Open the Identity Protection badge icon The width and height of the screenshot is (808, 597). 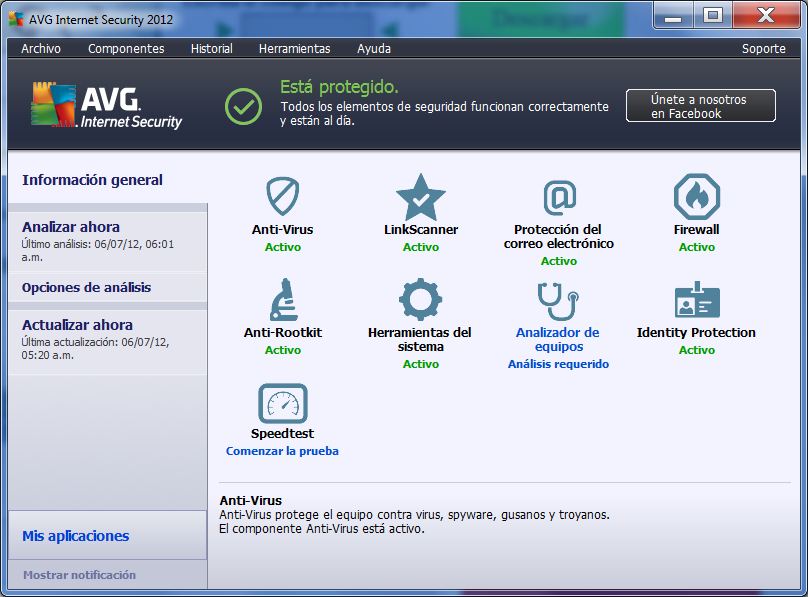pos(697,300)
